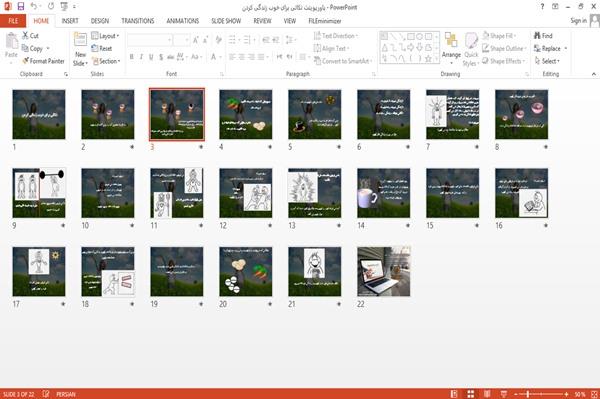Toggle Underline formatting
This screenshot has width=600, height=399.
(151, 57)
